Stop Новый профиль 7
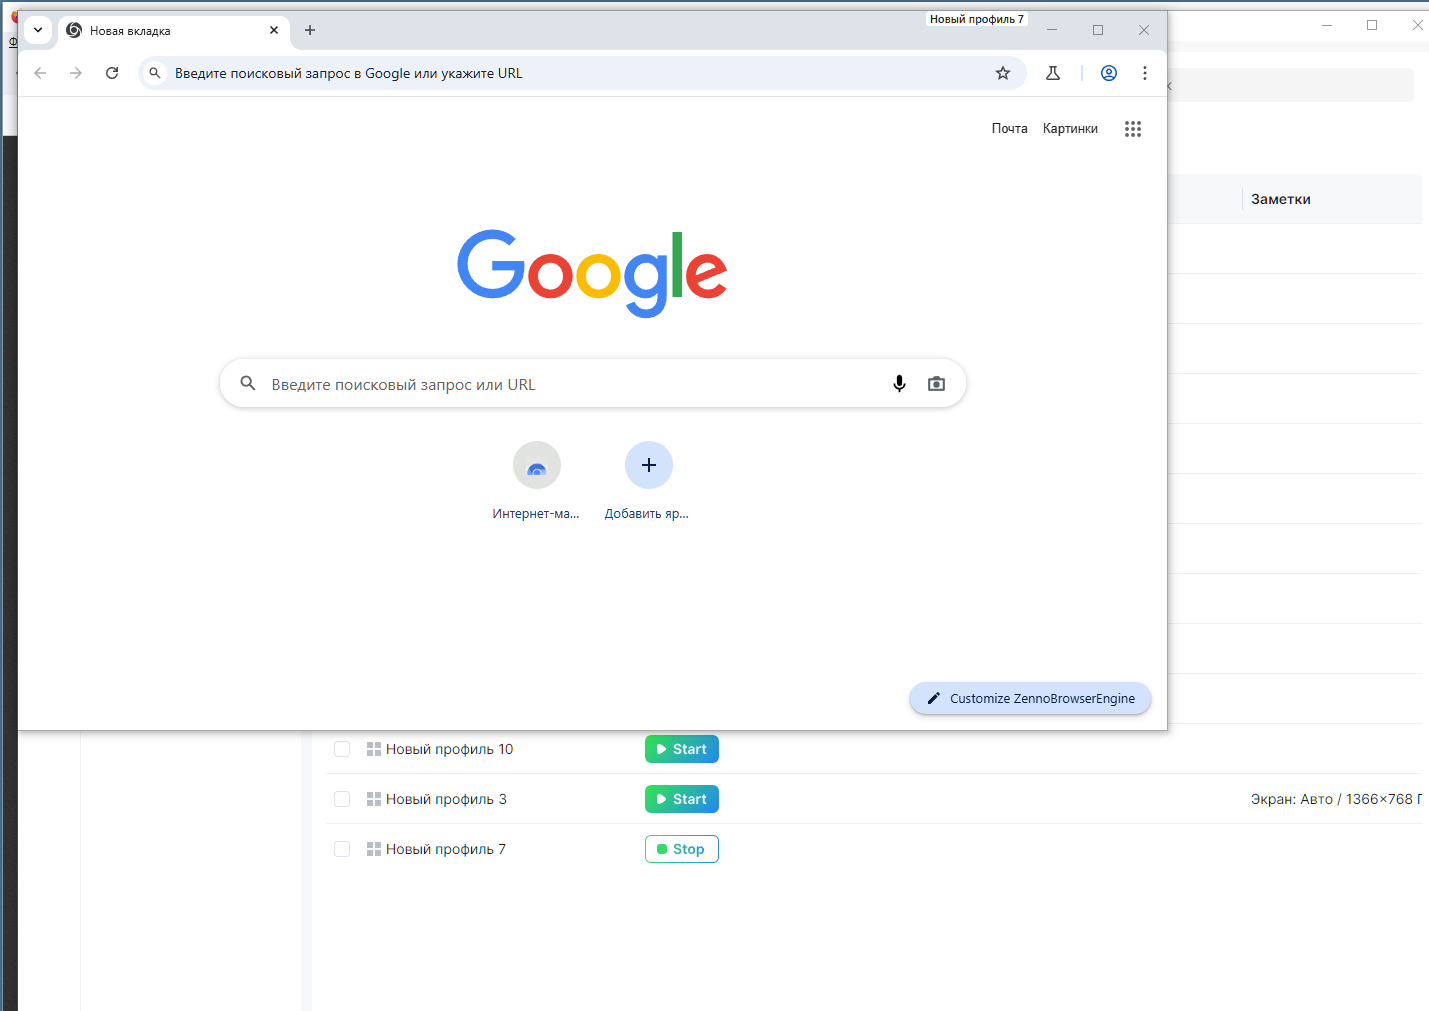The width and height of the screenshot is (1429, 1011). [x=682, y=849]
